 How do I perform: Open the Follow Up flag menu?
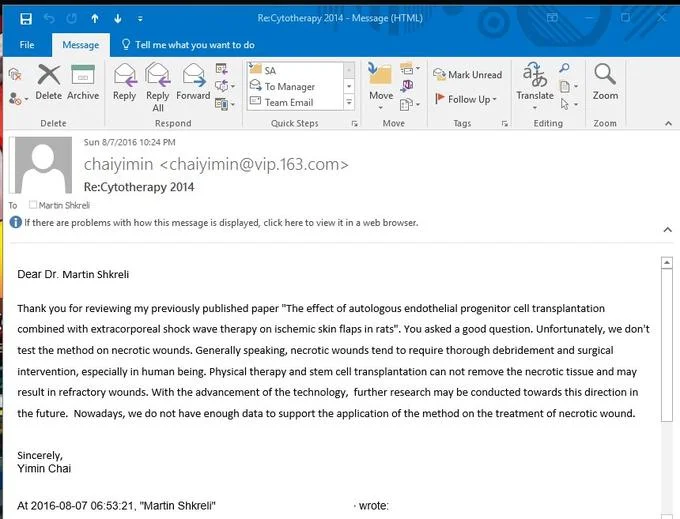[x=466, y=99]
